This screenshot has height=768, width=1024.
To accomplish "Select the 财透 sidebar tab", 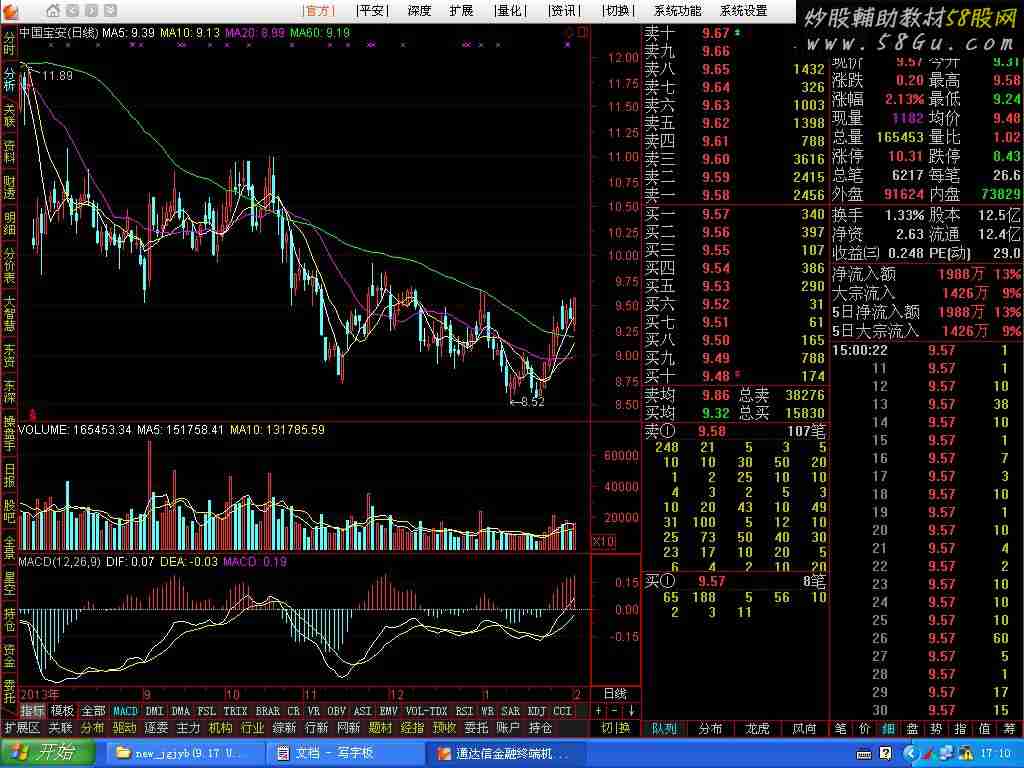I will [9, 188].
